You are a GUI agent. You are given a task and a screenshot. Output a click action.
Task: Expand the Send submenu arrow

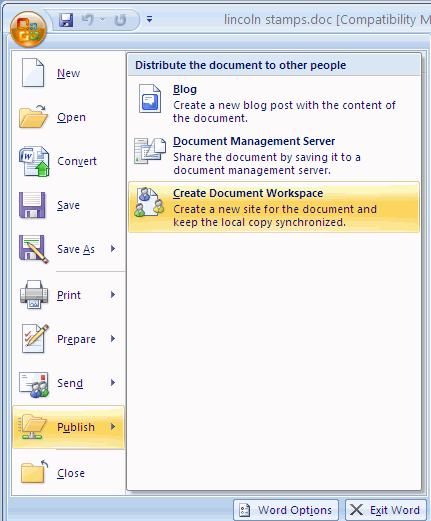click(113, 383)
